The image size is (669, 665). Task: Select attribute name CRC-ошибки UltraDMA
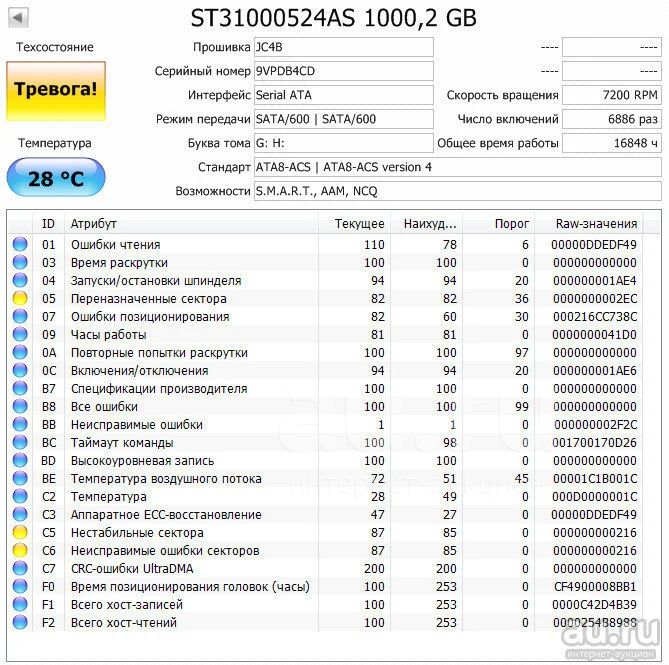[x=132, y=569]
